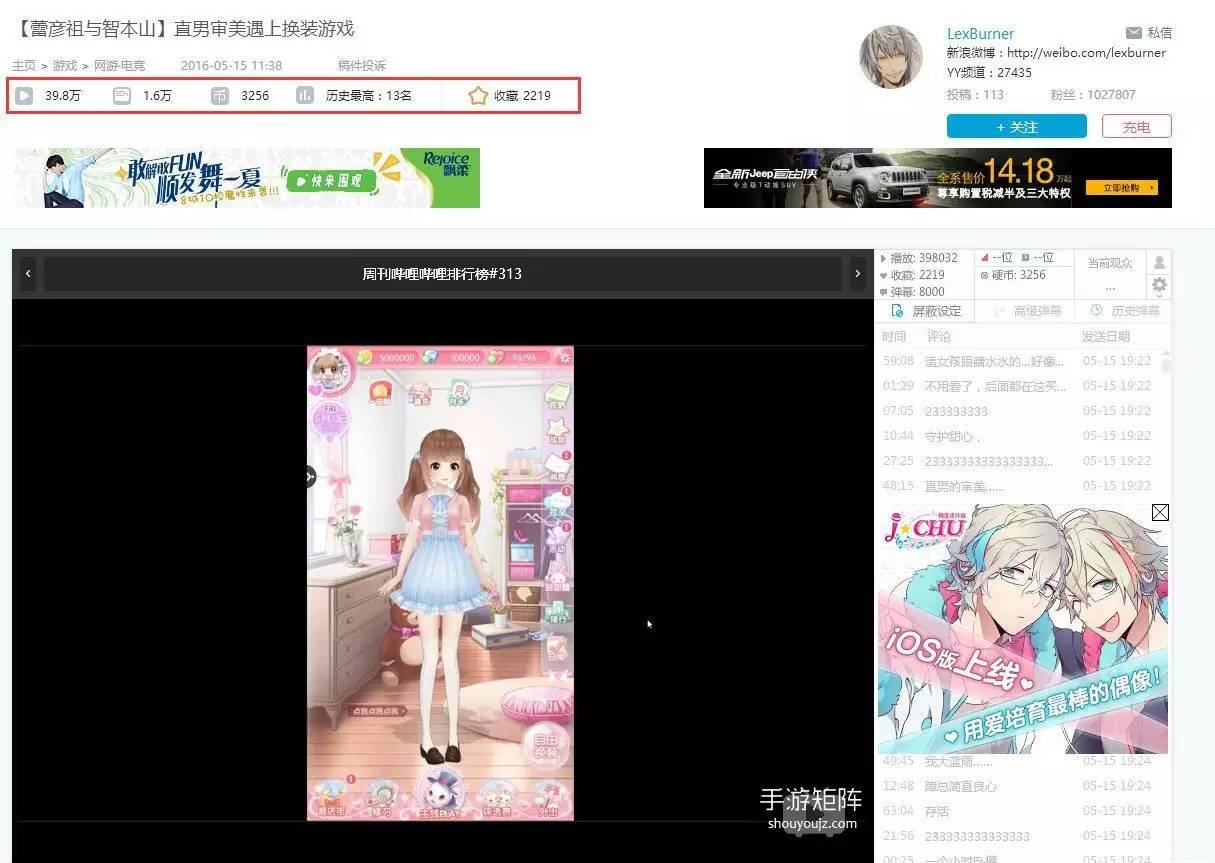Click the 商店街 shop icon in game
Viewport: 1215px width, 863px height.
point(330,799)
